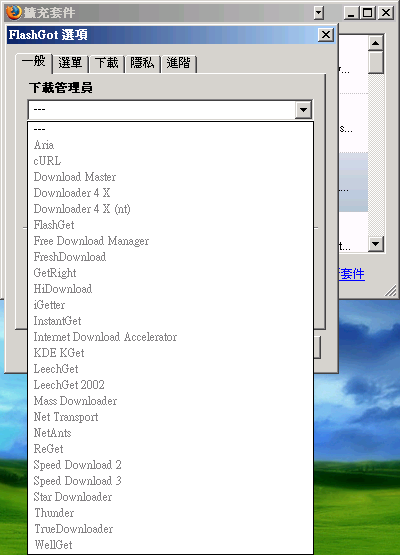Open the 套件 link in extensions window

point(352,274)
